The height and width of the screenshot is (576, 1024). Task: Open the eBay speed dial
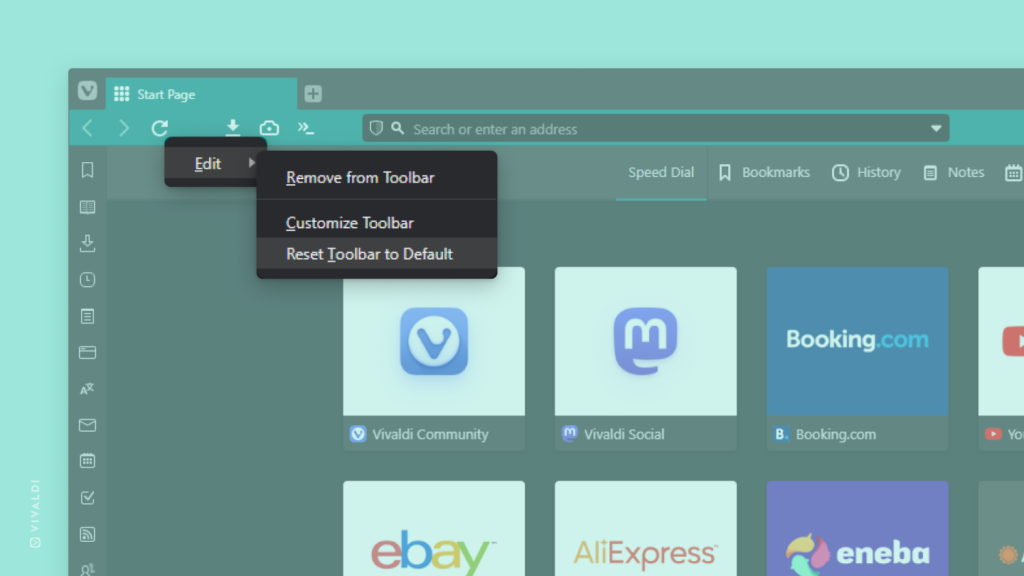434,528
